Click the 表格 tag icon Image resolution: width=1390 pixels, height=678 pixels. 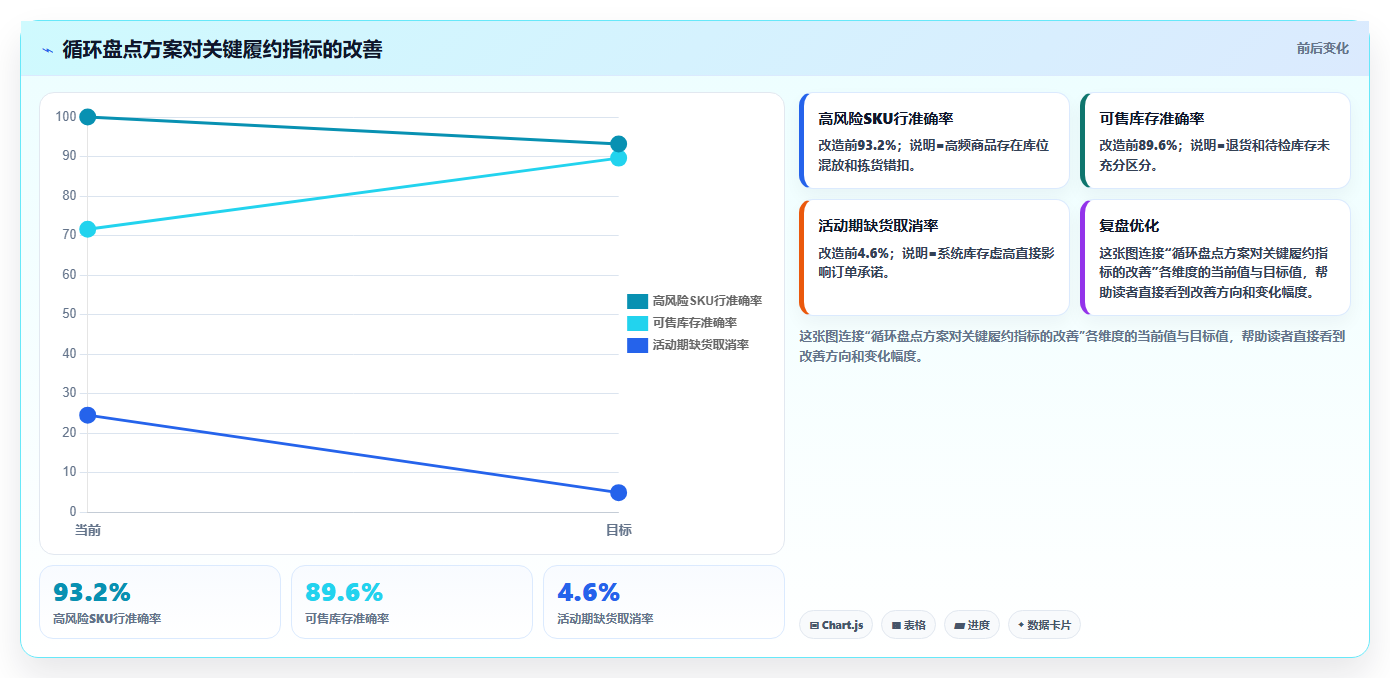(x=896, y=626)
